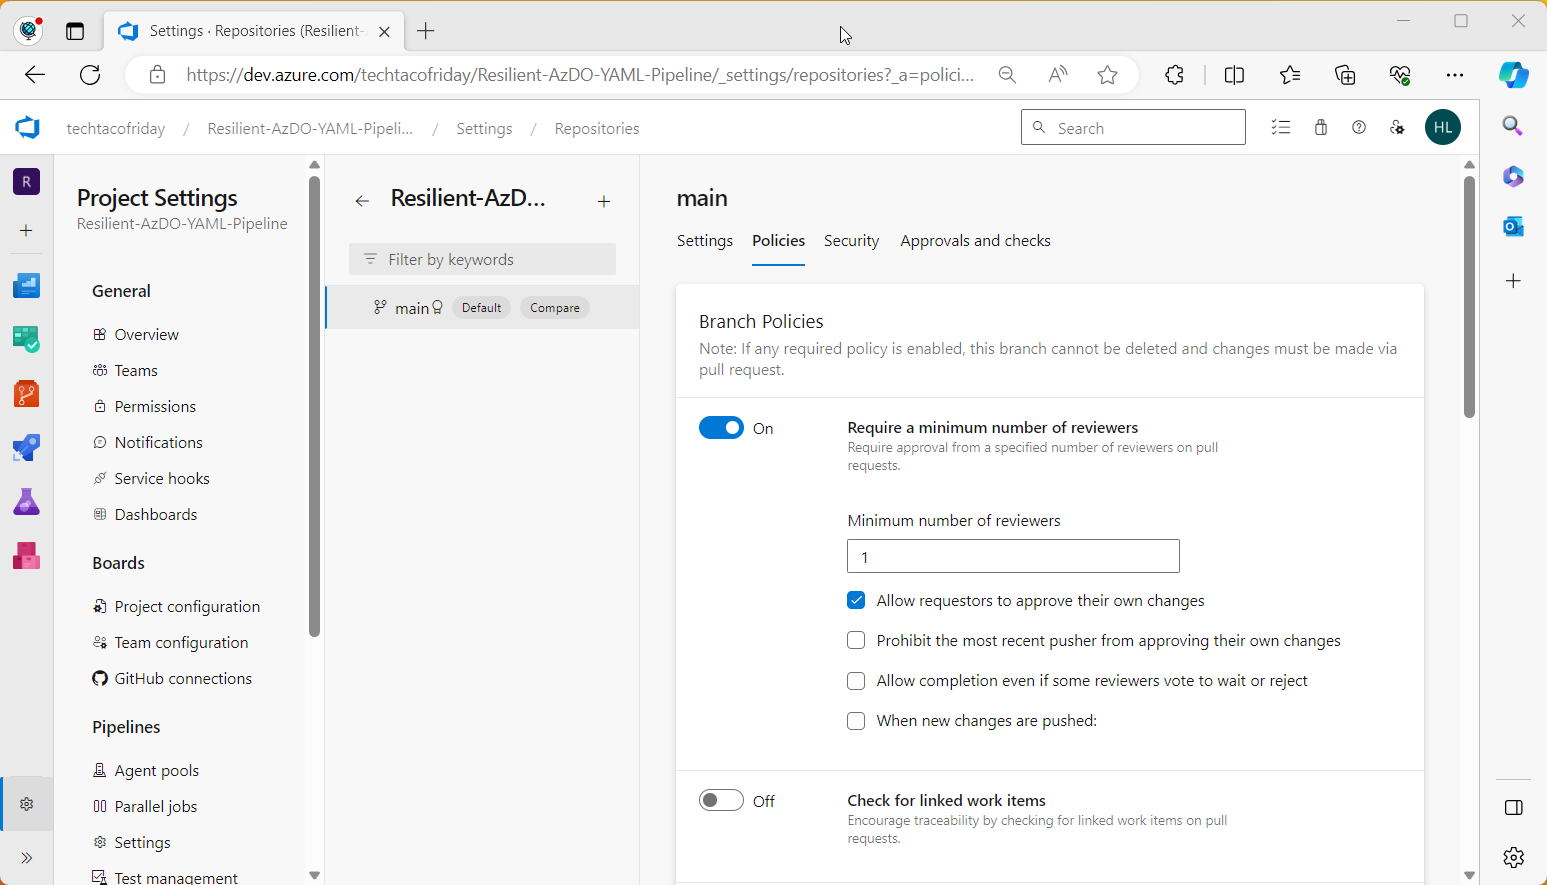The width and height of the screenshot is (1547, 885).
Task: Open the Pipelines icon in left rail
Action: click(x=27, y=448)
